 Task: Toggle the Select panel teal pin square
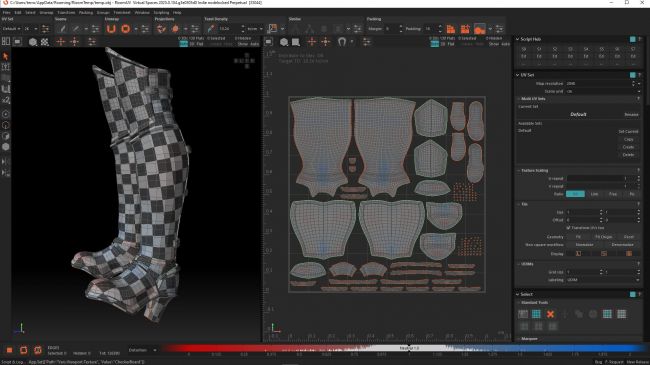tap(633, 294)
